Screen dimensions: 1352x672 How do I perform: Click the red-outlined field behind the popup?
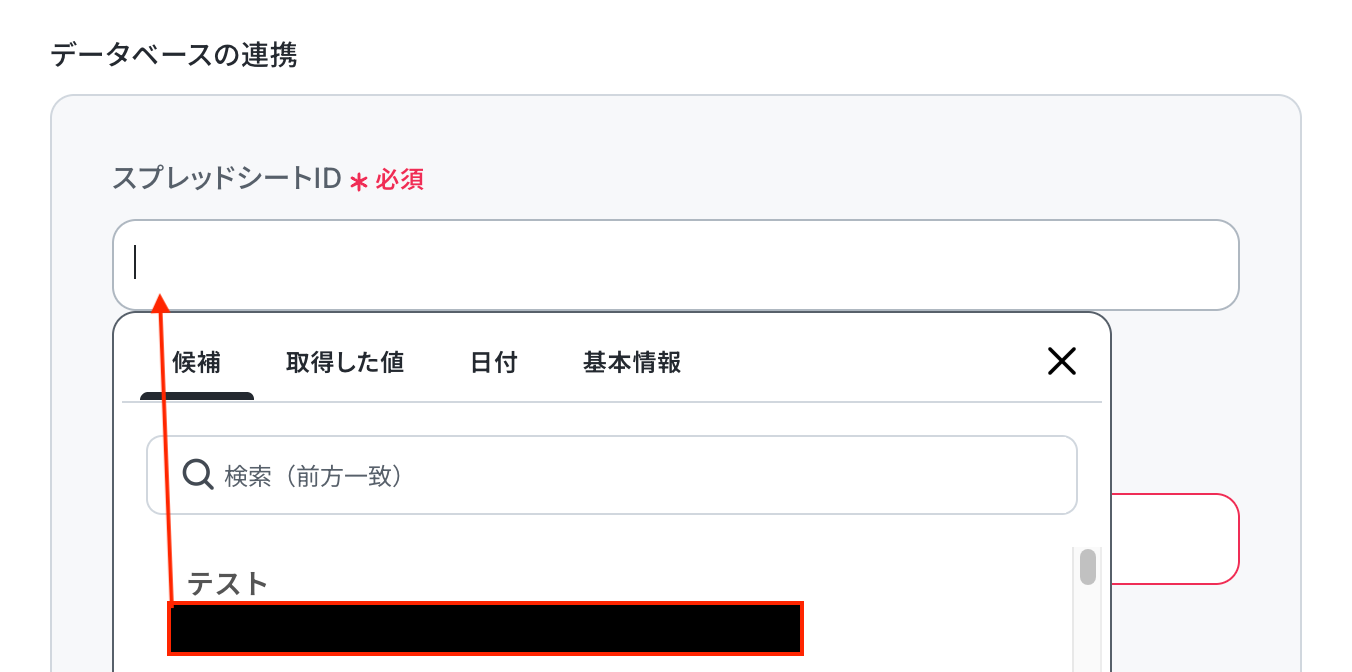click(1175, 539)
